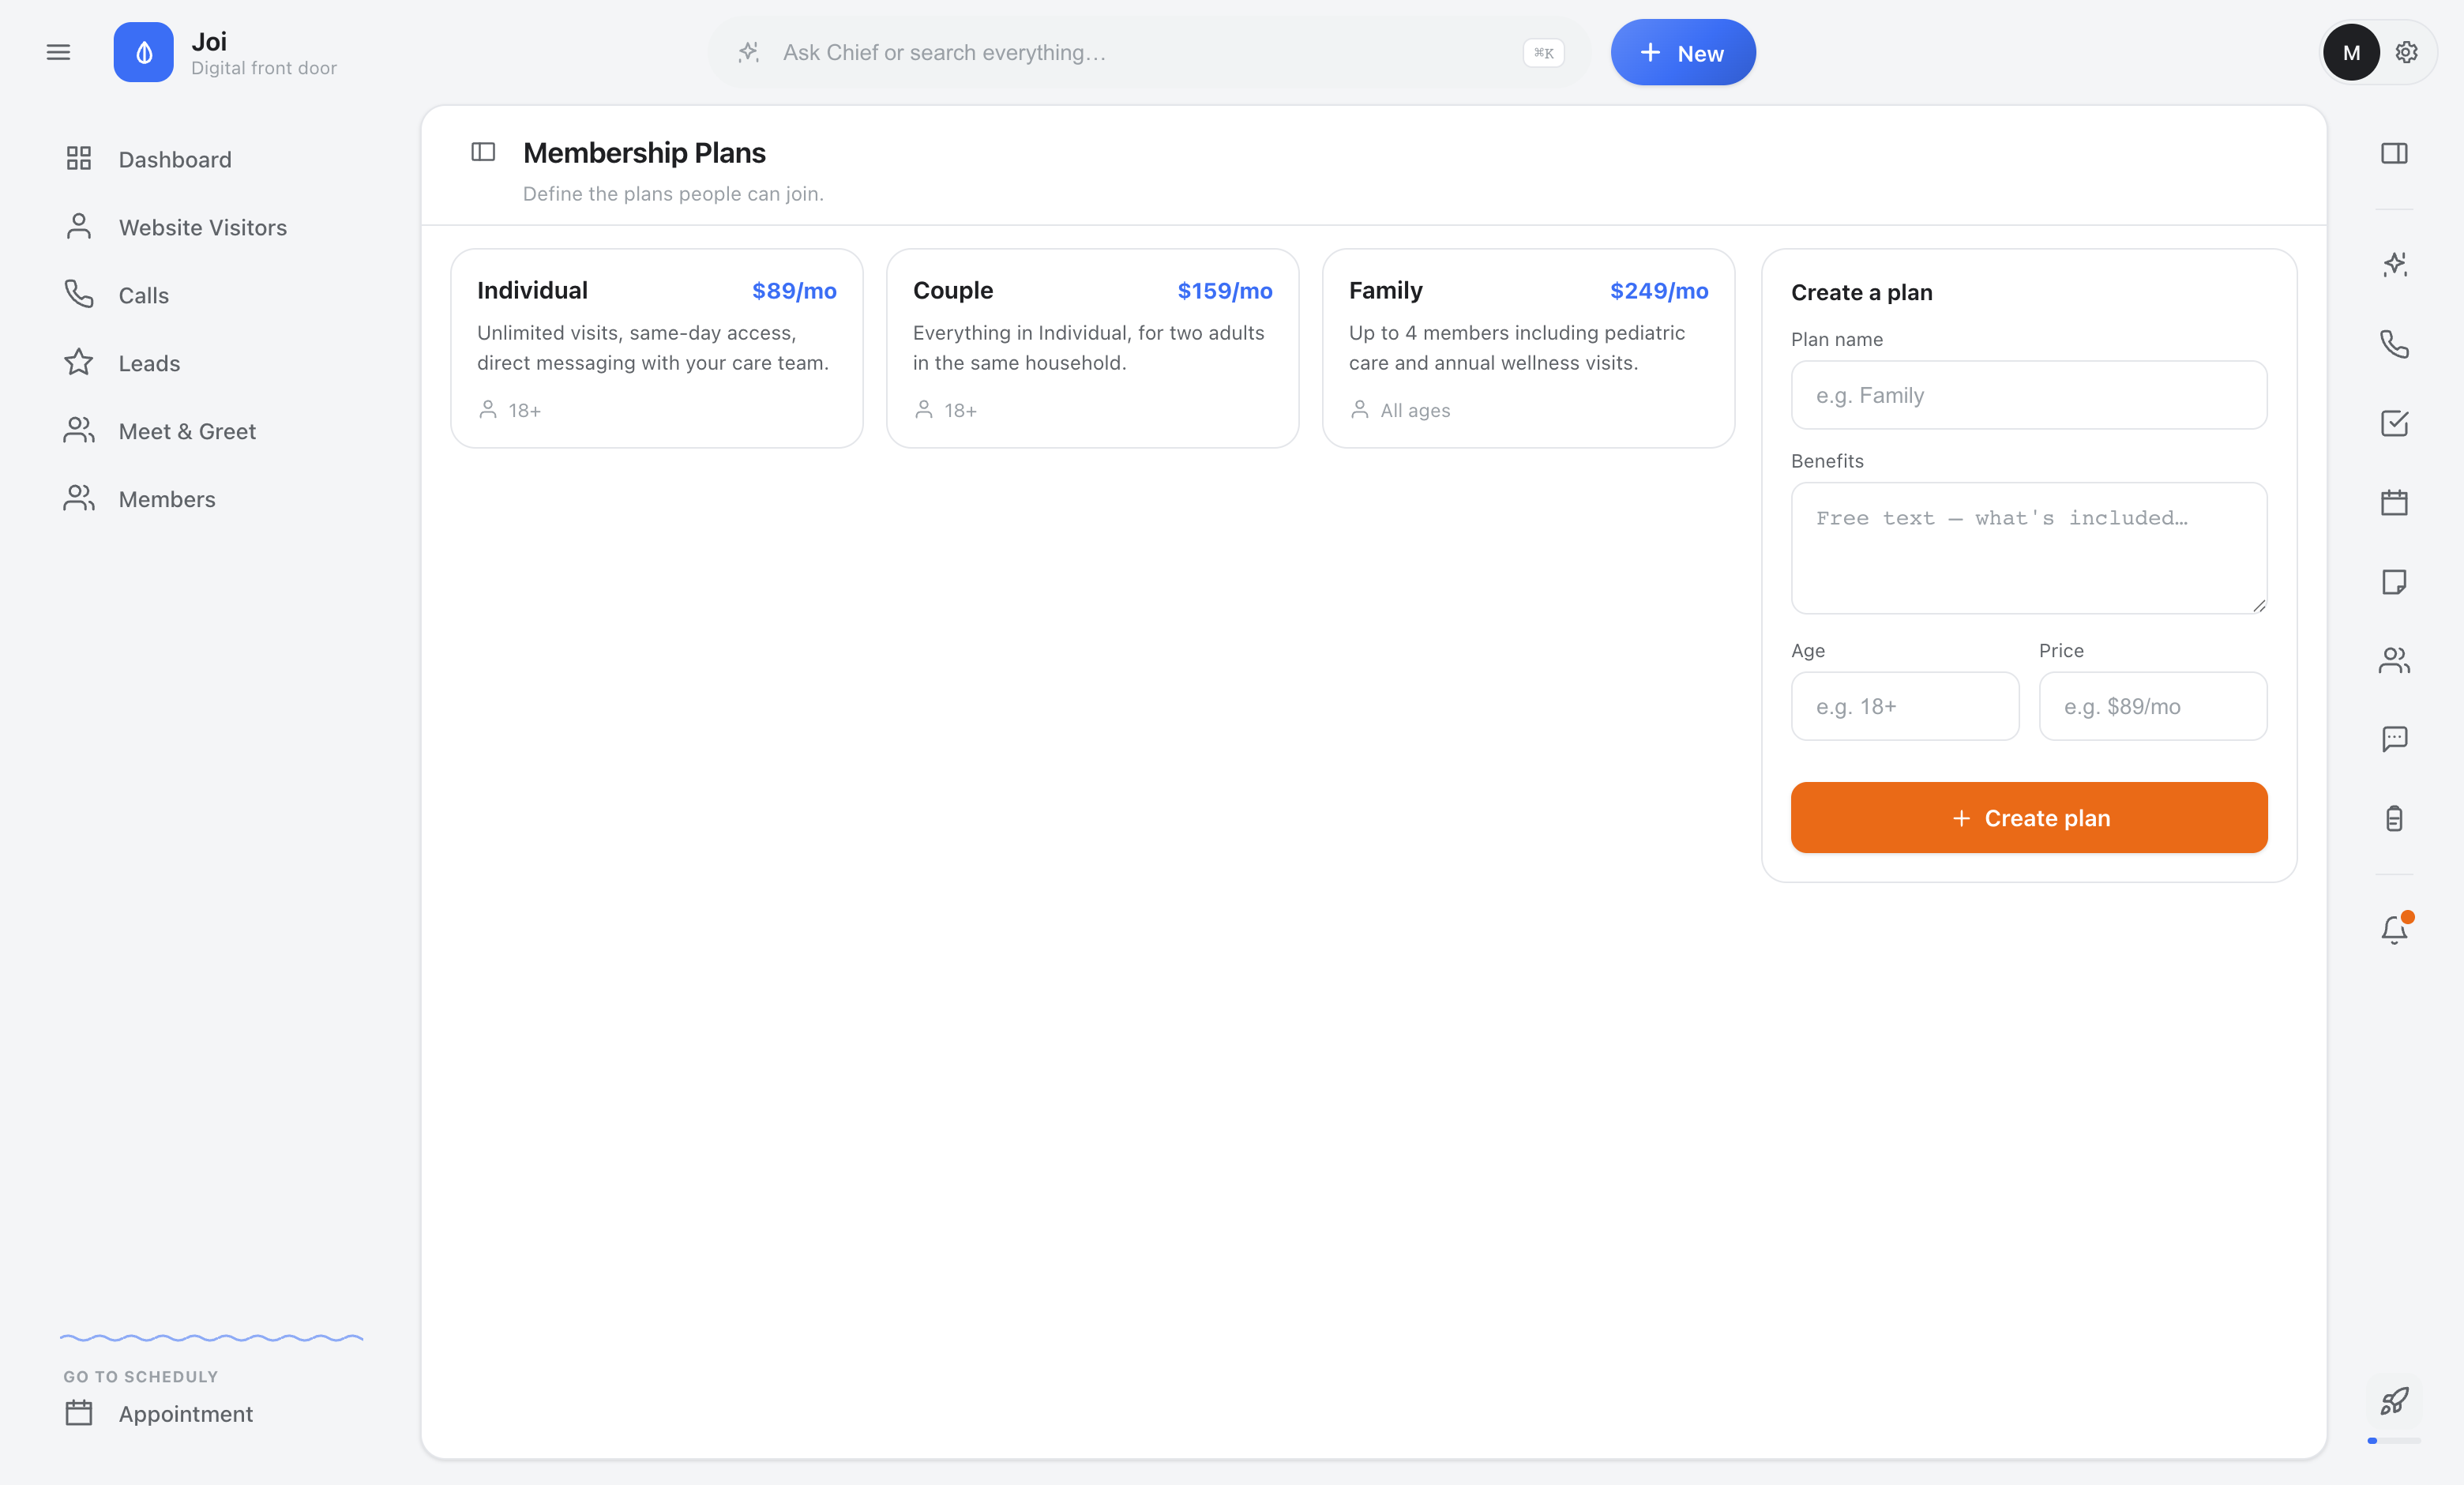This screenshot has height=1485, width=2464.
Task: Open the sticky note icon in right rail
Action: coord(2394,581)
